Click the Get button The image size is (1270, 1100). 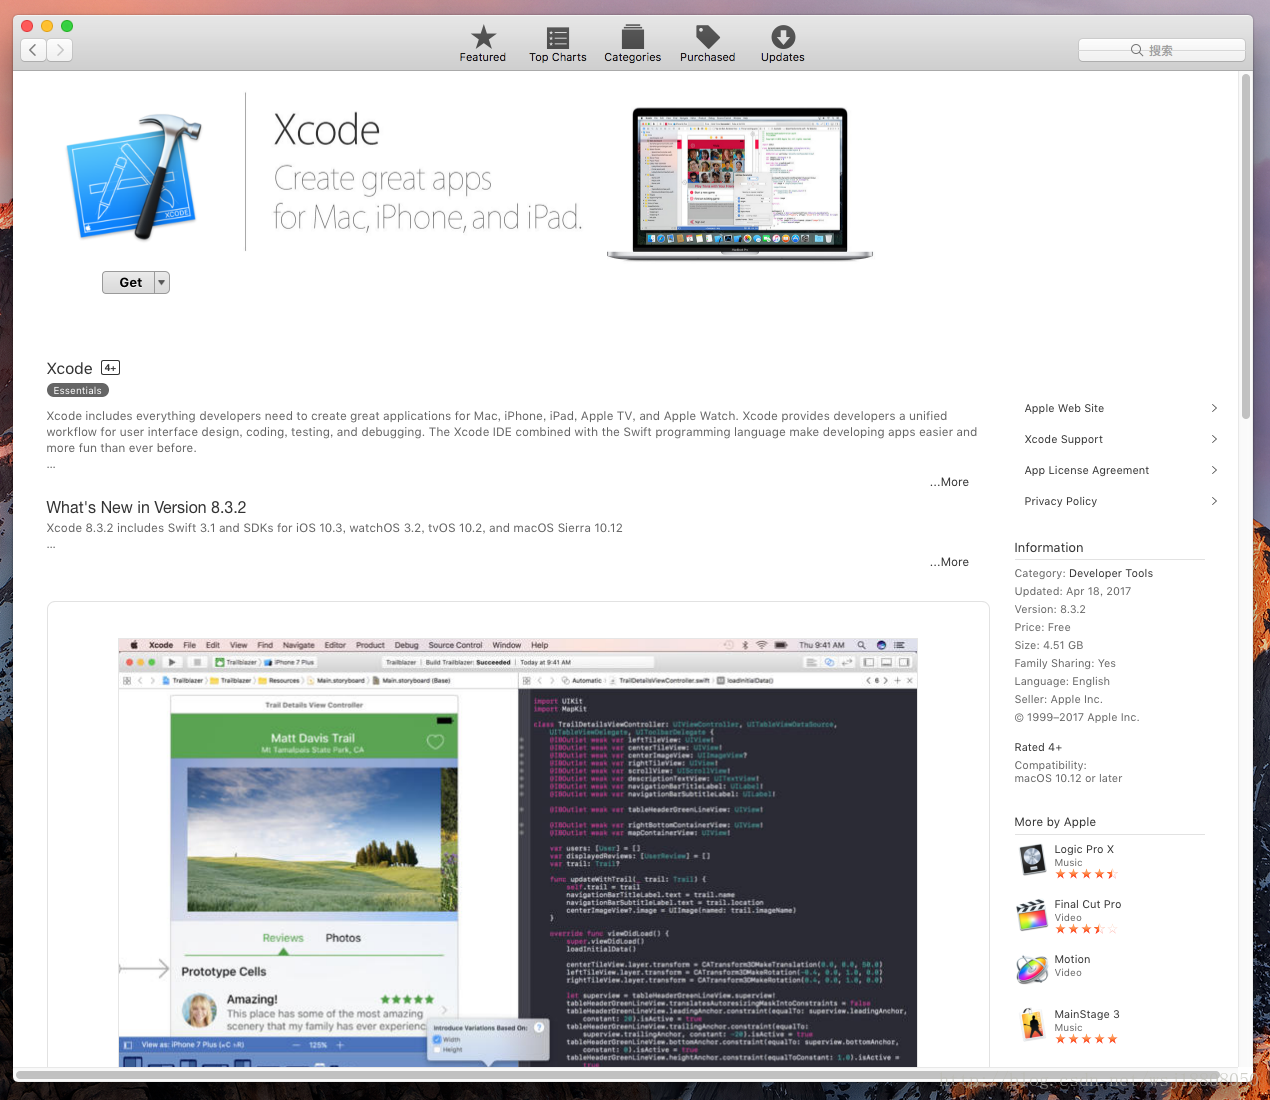point(129,282)
